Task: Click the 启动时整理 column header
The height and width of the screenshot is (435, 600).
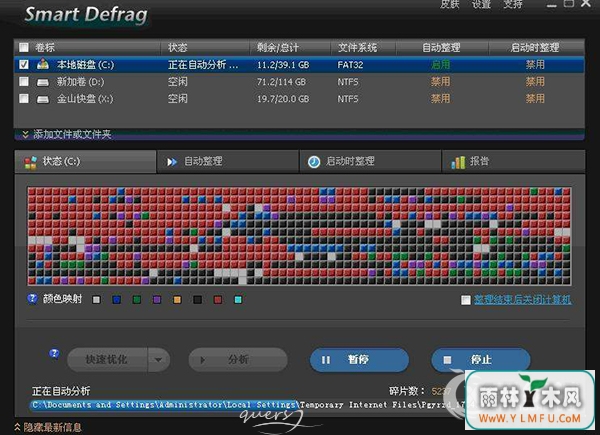Action: pos(536,47)
